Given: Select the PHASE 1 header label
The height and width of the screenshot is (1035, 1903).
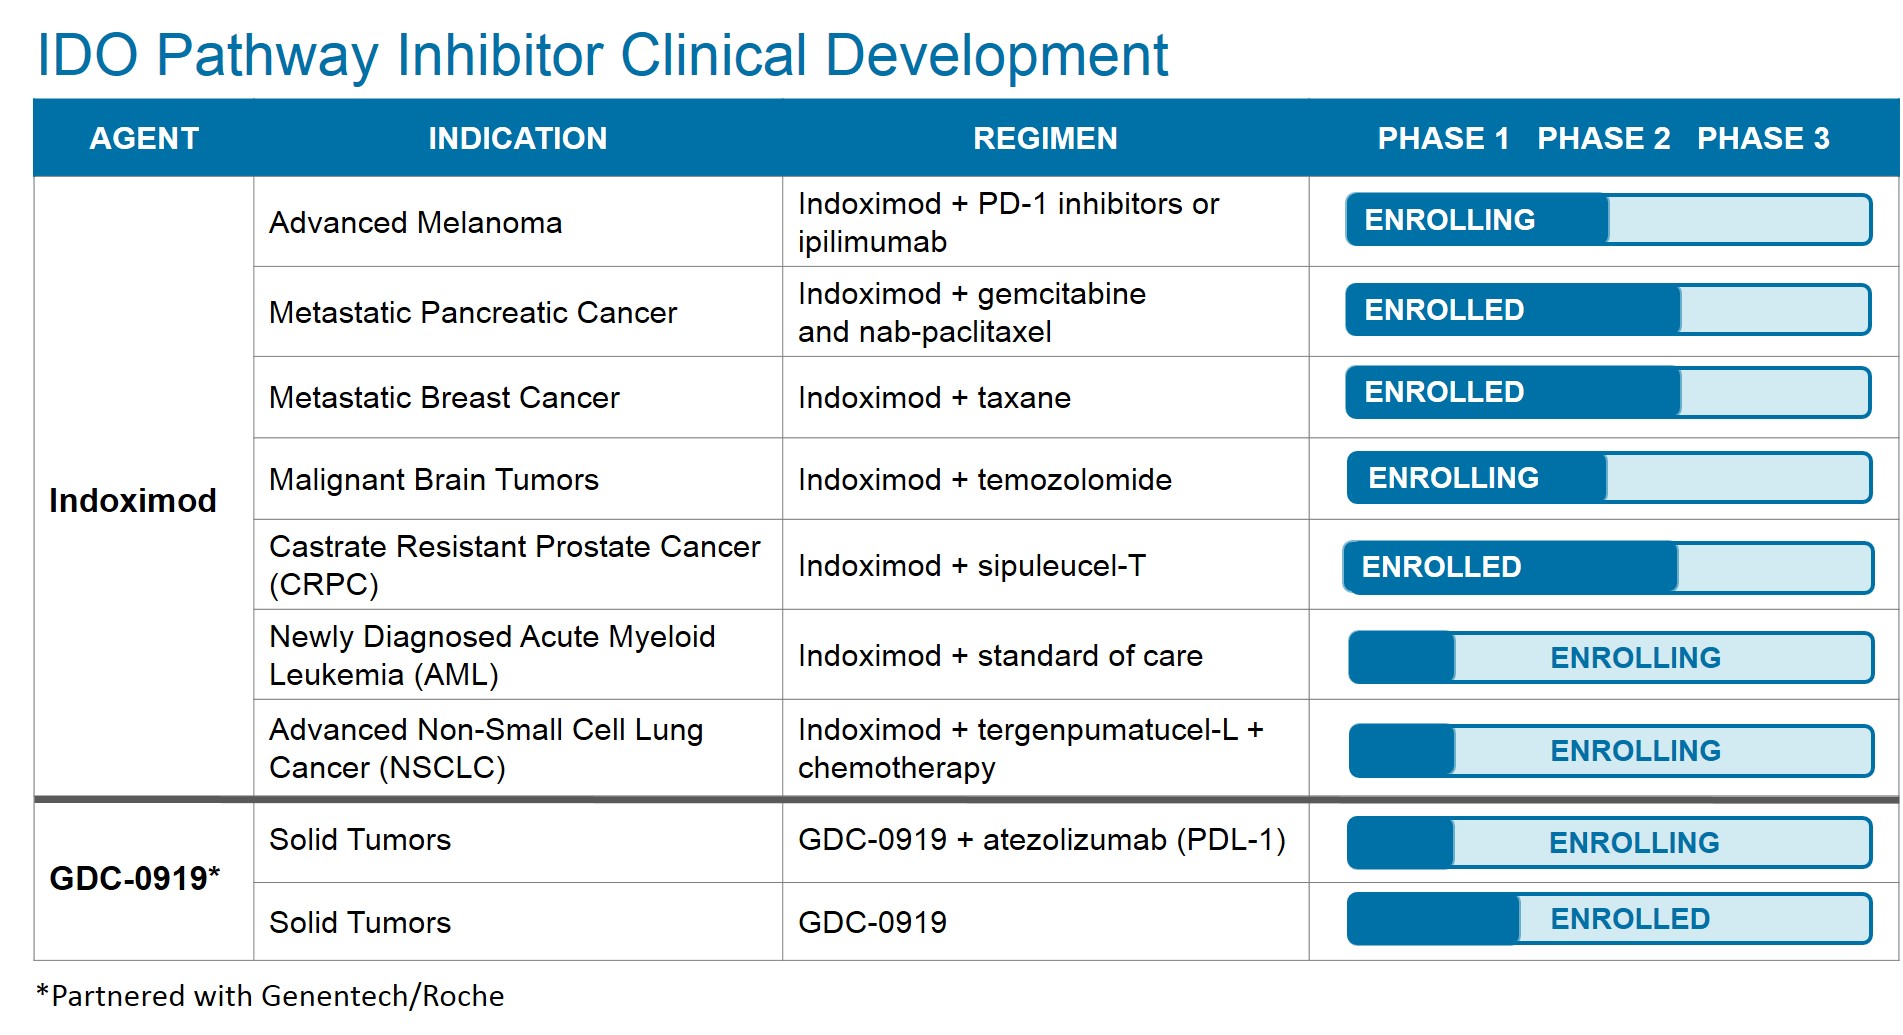Looking at the screenshot, I should pyautogui.click(x=1443, y=138).
